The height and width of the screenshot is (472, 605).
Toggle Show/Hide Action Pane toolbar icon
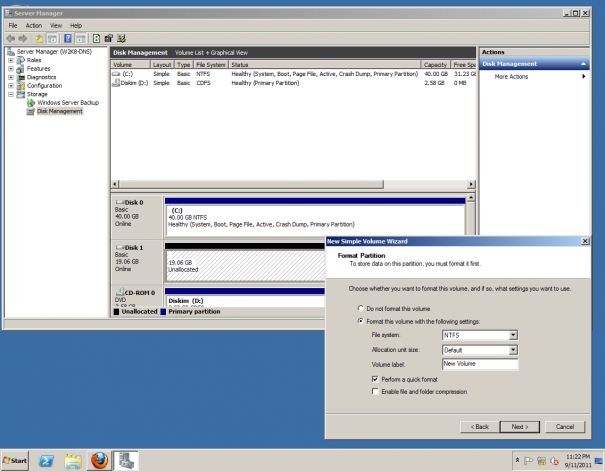pyautogui.click(x=80, y=39)
